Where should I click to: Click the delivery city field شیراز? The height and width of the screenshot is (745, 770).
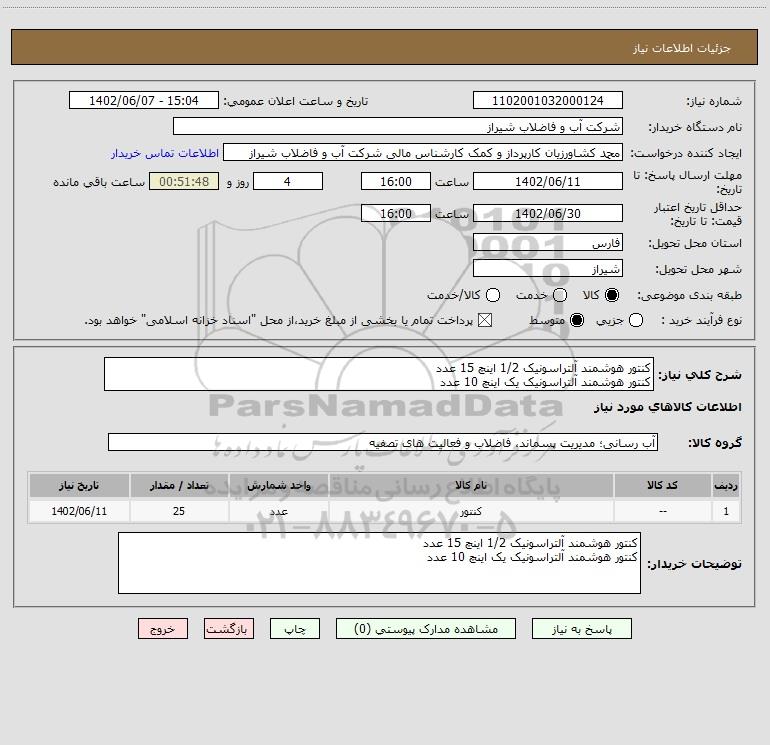point(548,268)
